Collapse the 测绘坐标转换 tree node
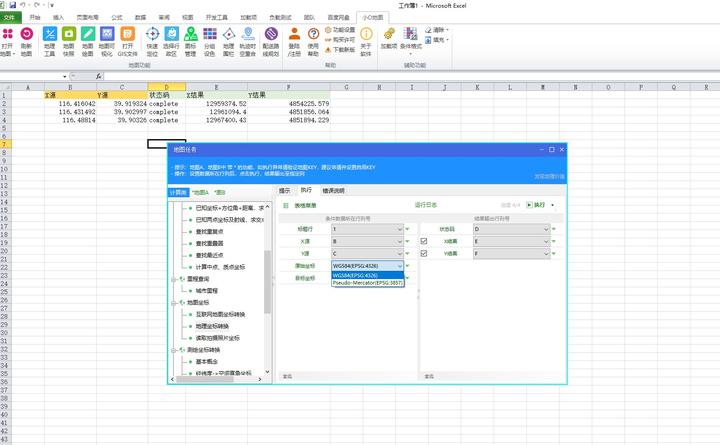This screenshot has width=720, height=445. point(174,350)
